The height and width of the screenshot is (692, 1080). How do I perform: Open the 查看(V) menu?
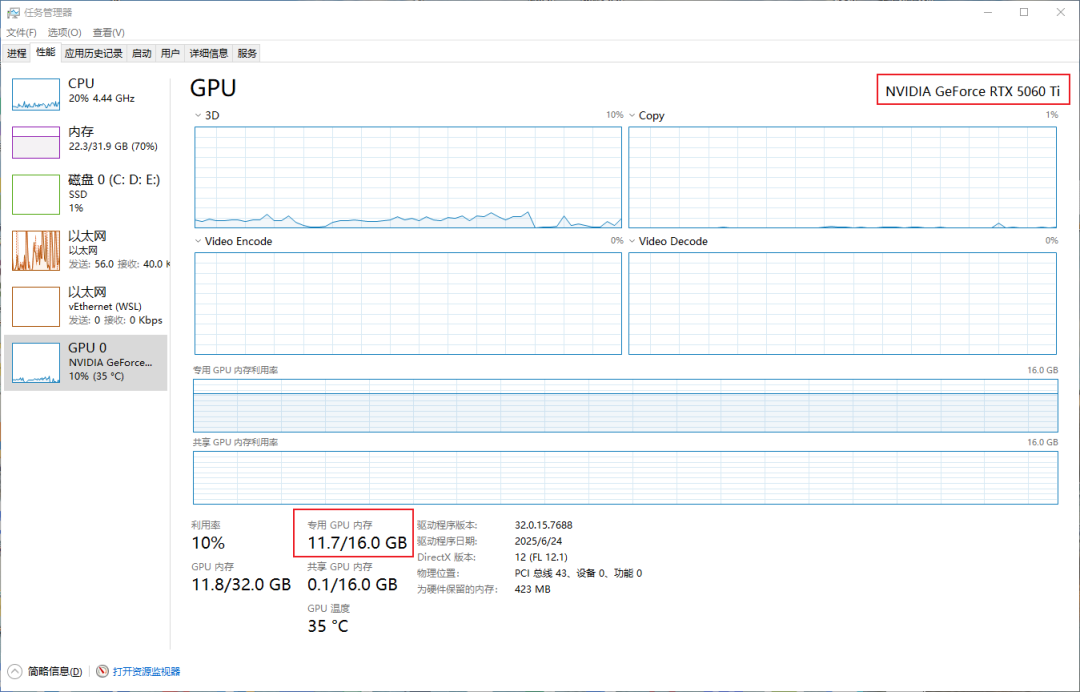click(107, 32)
